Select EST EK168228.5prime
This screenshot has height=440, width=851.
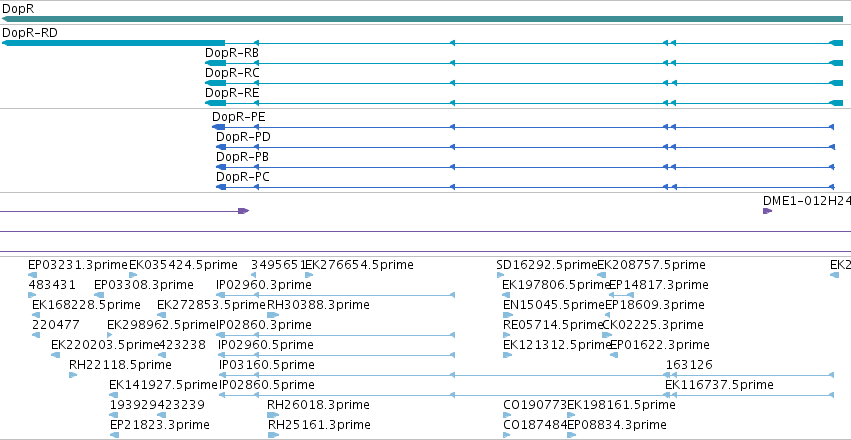point(86,305)
